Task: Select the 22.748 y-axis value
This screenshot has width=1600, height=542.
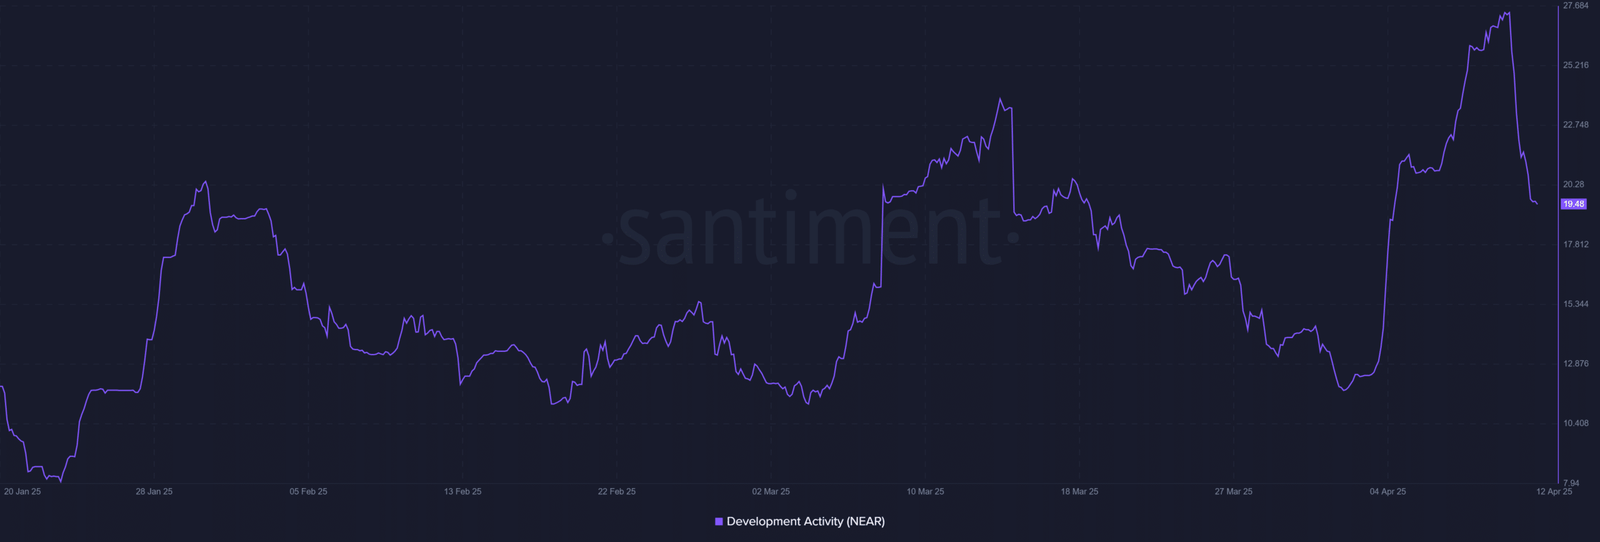Action: click(1575, 125)
